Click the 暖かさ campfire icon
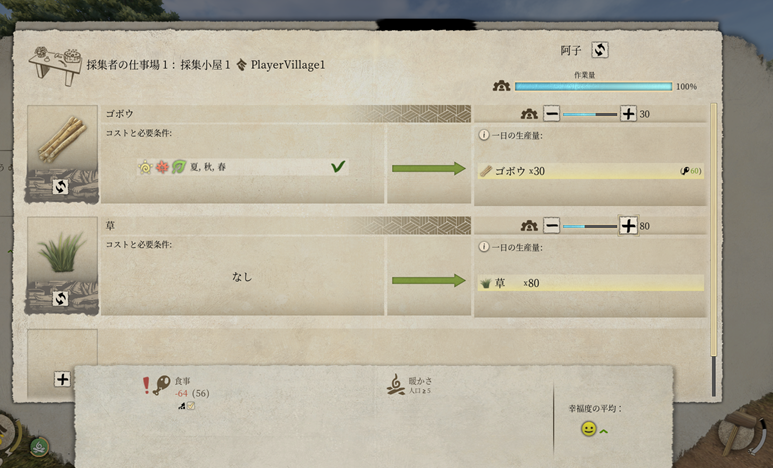The height and width of the screenshot is (468, 773). click(395, 385)
